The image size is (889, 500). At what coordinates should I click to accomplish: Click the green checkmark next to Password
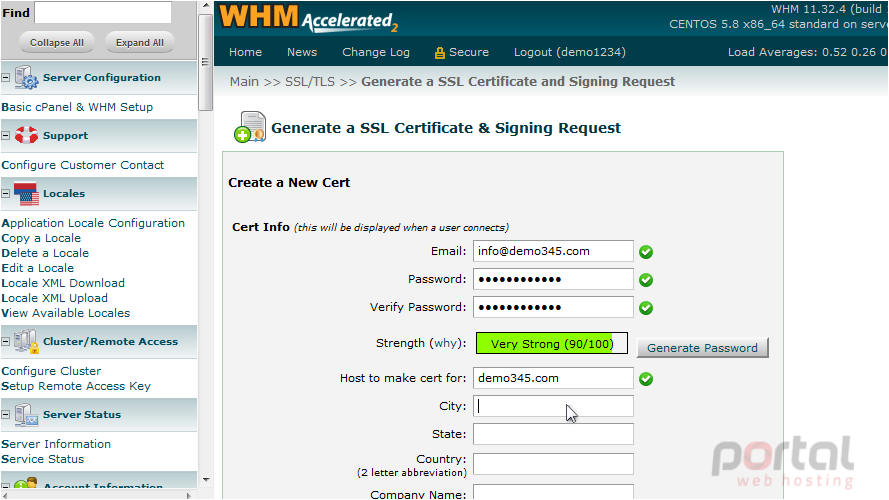(x=646, y=280)
